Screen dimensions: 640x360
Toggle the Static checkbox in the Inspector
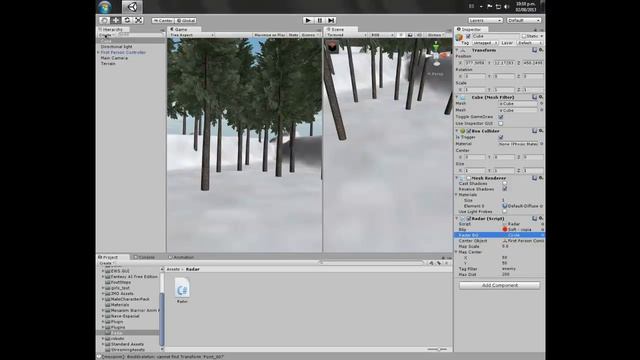click(x=524, y=36)
